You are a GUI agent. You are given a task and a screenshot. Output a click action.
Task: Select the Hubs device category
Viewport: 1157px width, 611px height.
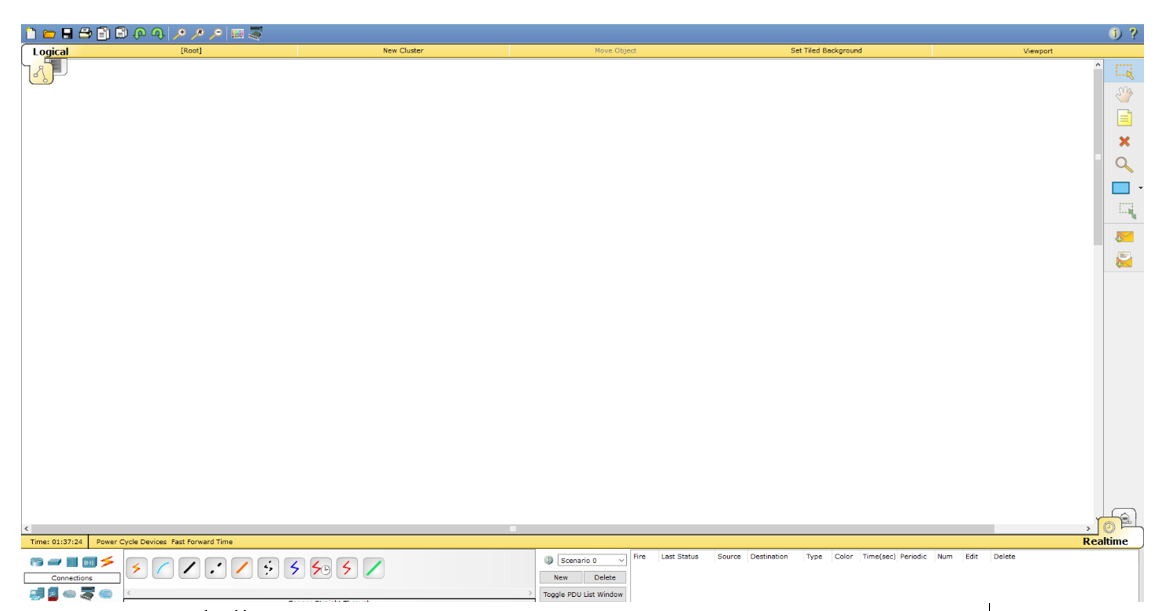(72, 562)
